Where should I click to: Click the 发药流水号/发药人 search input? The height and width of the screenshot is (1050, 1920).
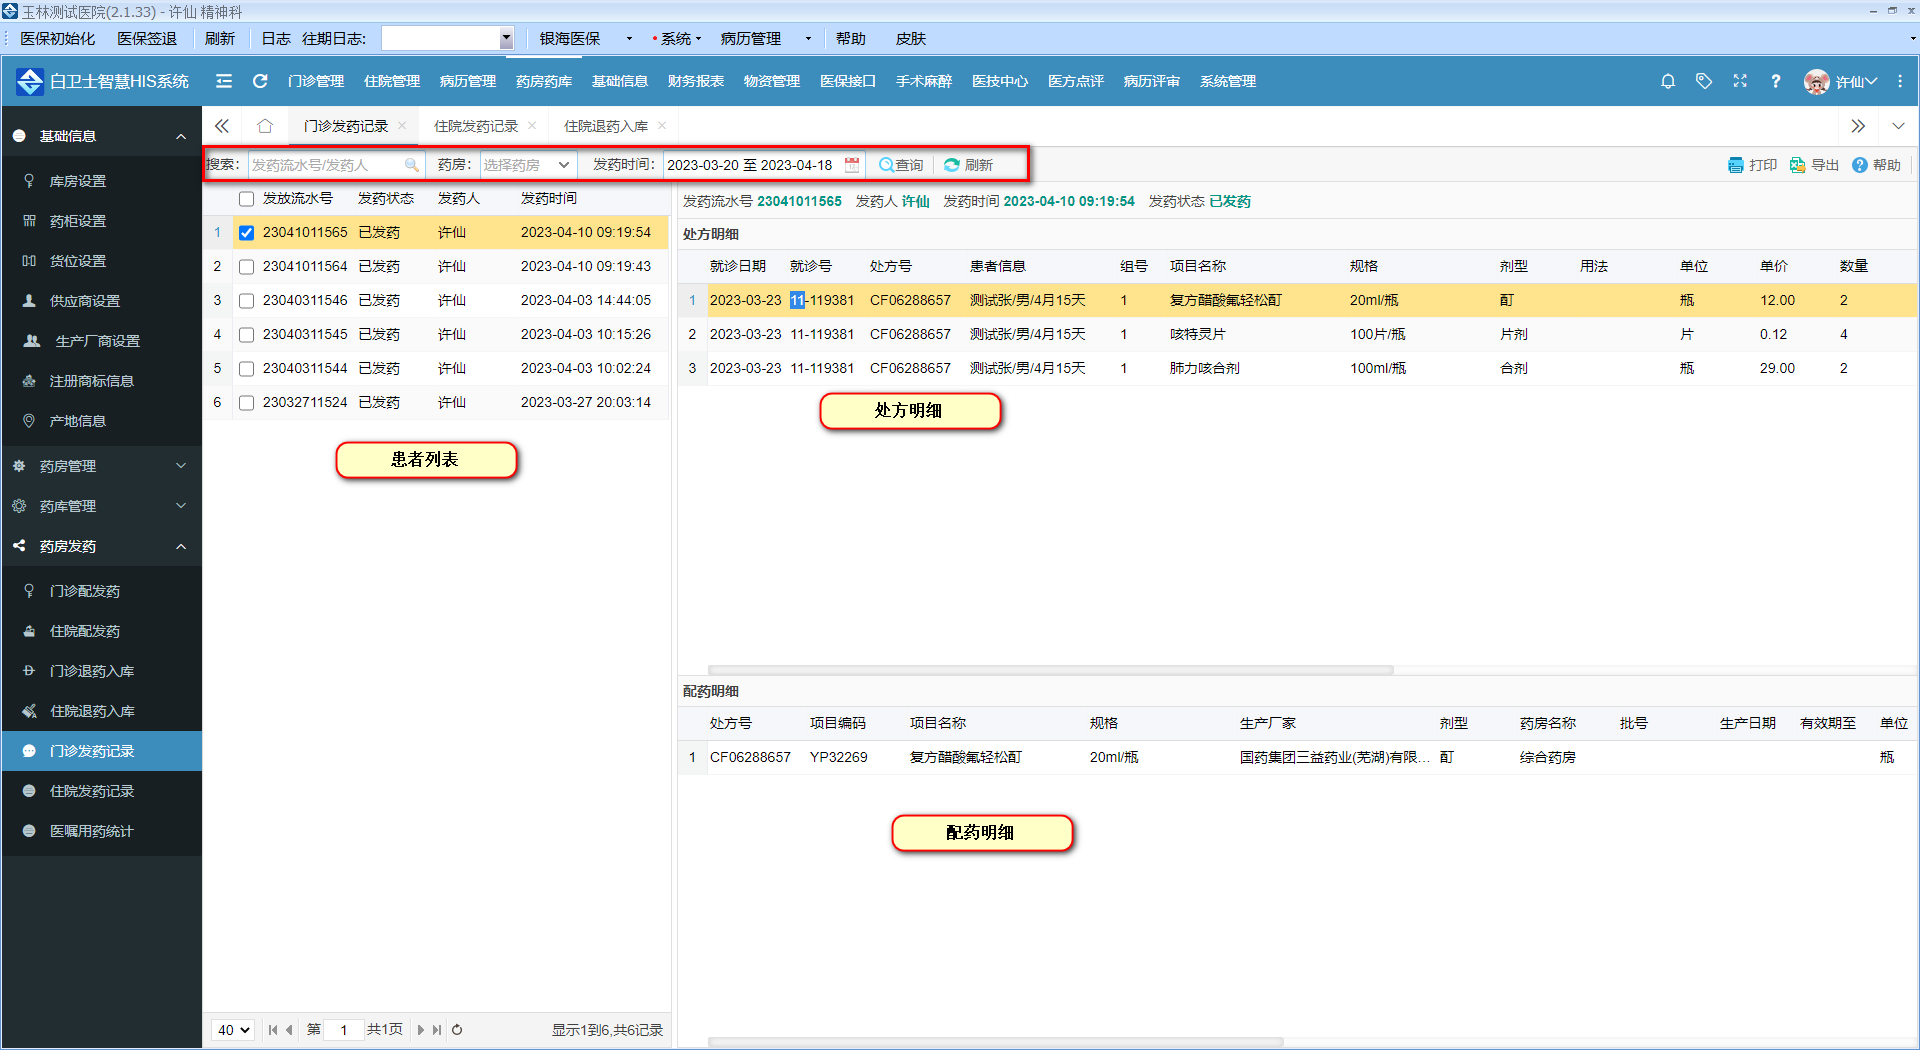point(336,165)
